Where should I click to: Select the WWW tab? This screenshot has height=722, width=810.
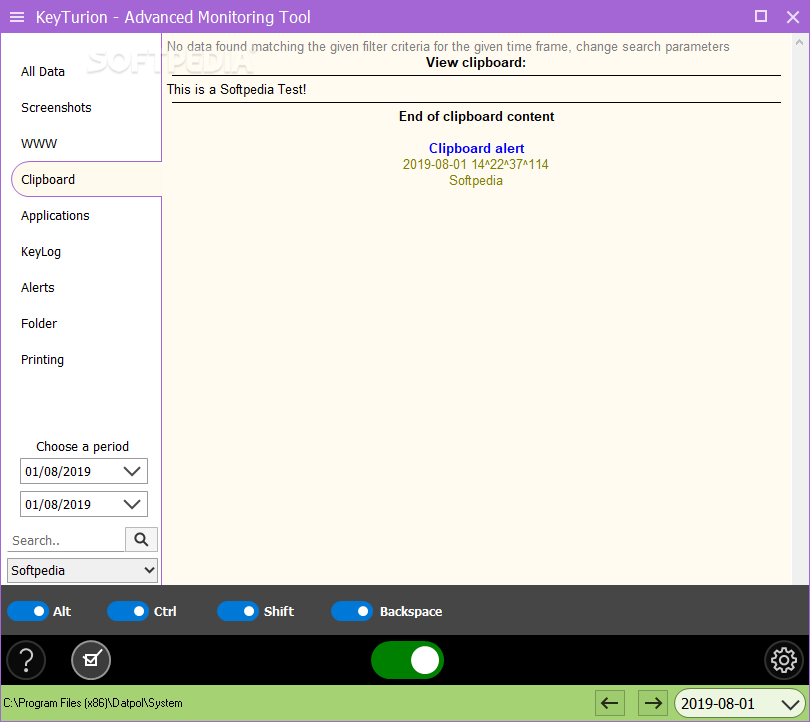tap(39, 144)
